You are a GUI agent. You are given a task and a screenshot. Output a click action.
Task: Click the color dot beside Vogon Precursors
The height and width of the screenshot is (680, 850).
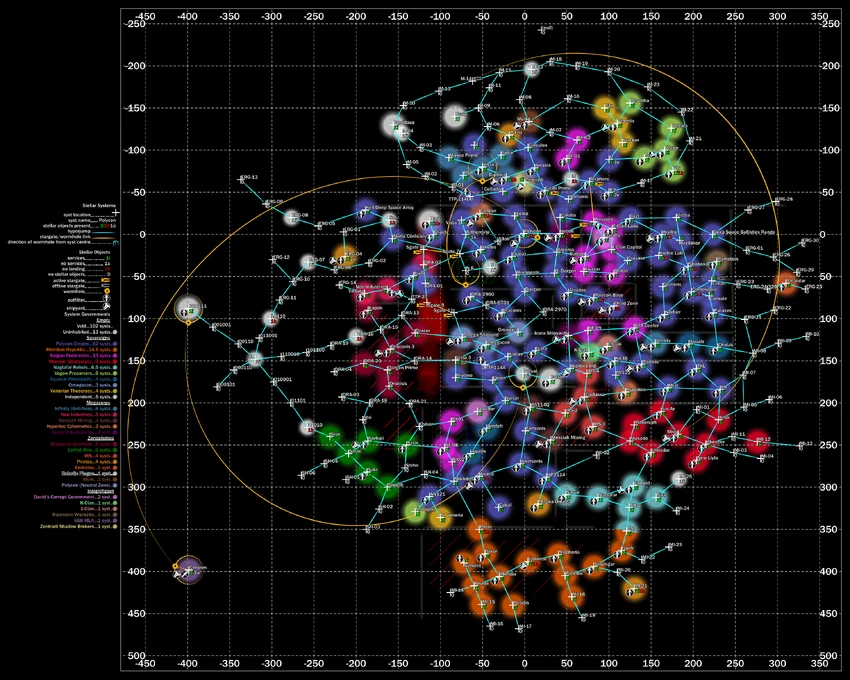(113, 374)
